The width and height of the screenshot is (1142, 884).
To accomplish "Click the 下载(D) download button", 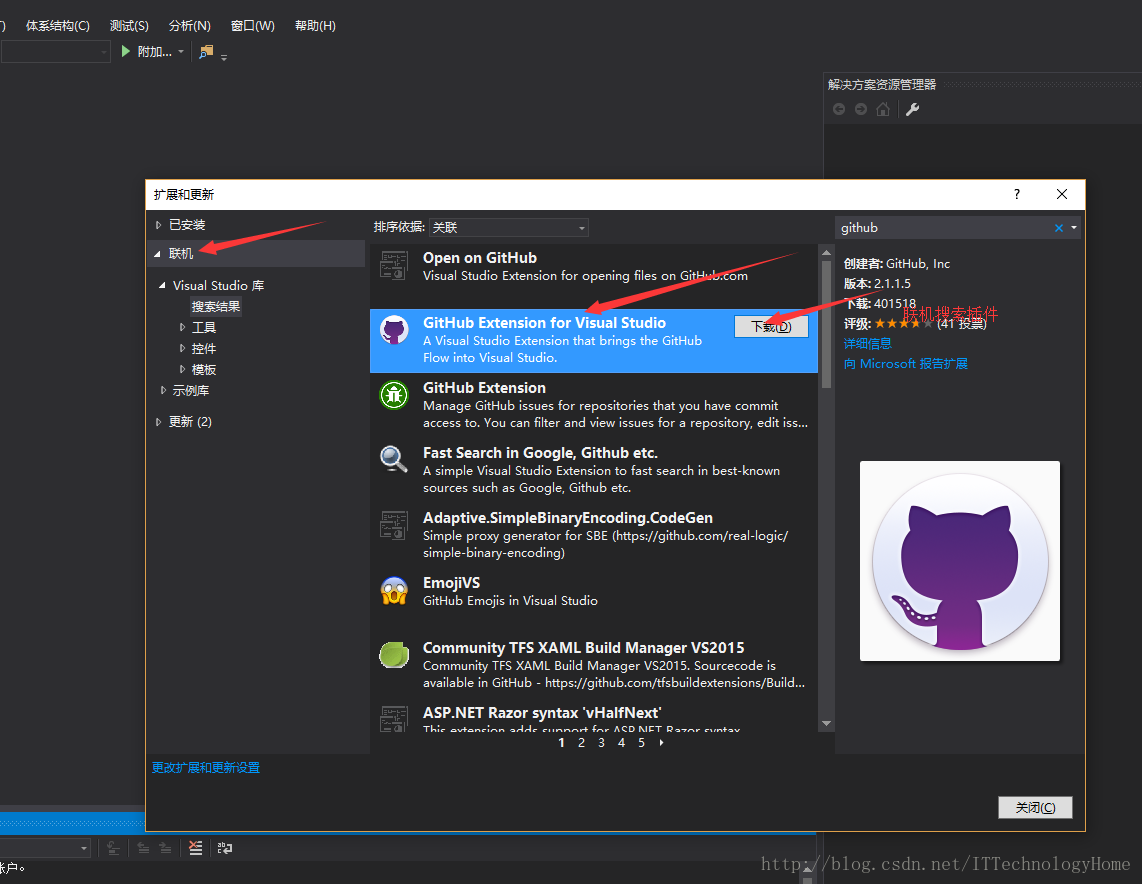I will (771, 326).
